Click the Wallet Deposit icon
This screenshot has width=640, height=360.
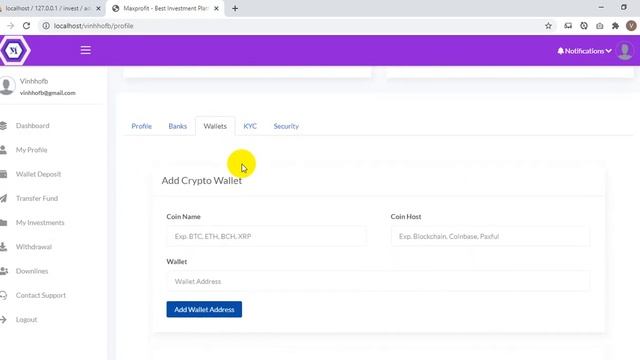tap(4, 174)
